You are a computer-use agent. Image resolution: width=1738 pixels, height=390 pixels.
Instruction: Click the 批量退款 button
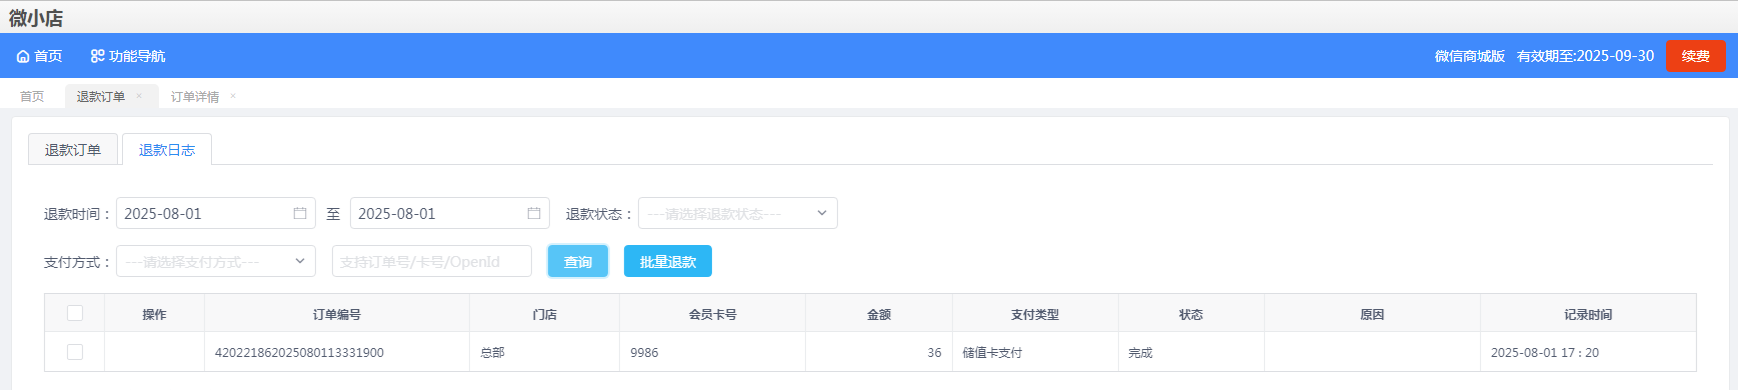(668, 261)
